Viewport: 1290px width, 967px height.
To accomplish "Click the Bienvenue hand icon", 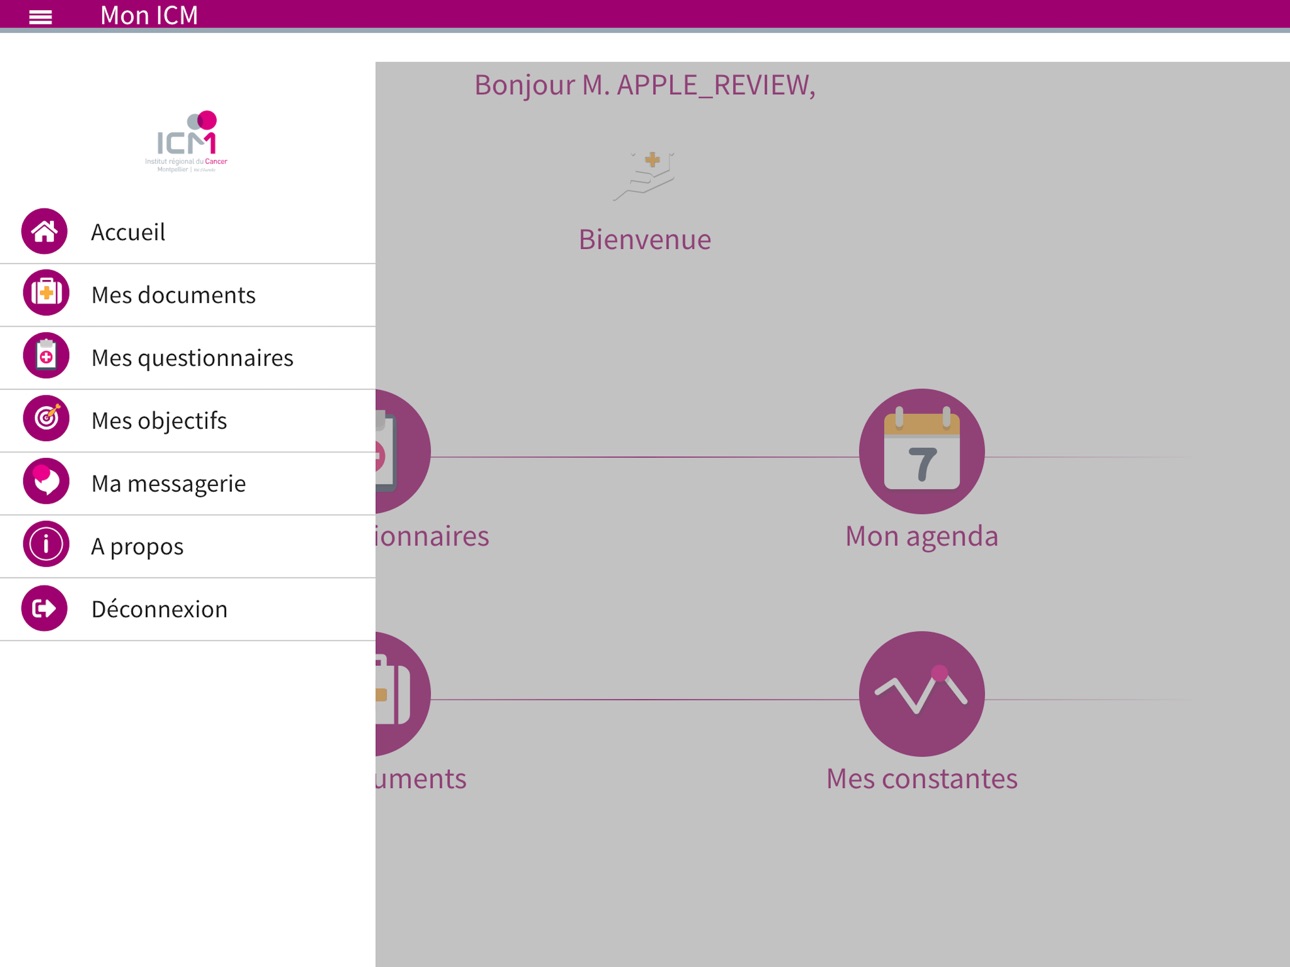I will pyautogui.click(x=645, y=175).
